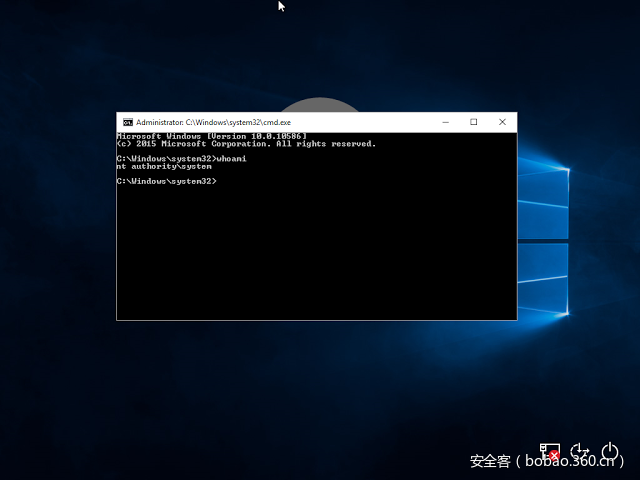Click the typed 'whoami' command text

(231, 158)
